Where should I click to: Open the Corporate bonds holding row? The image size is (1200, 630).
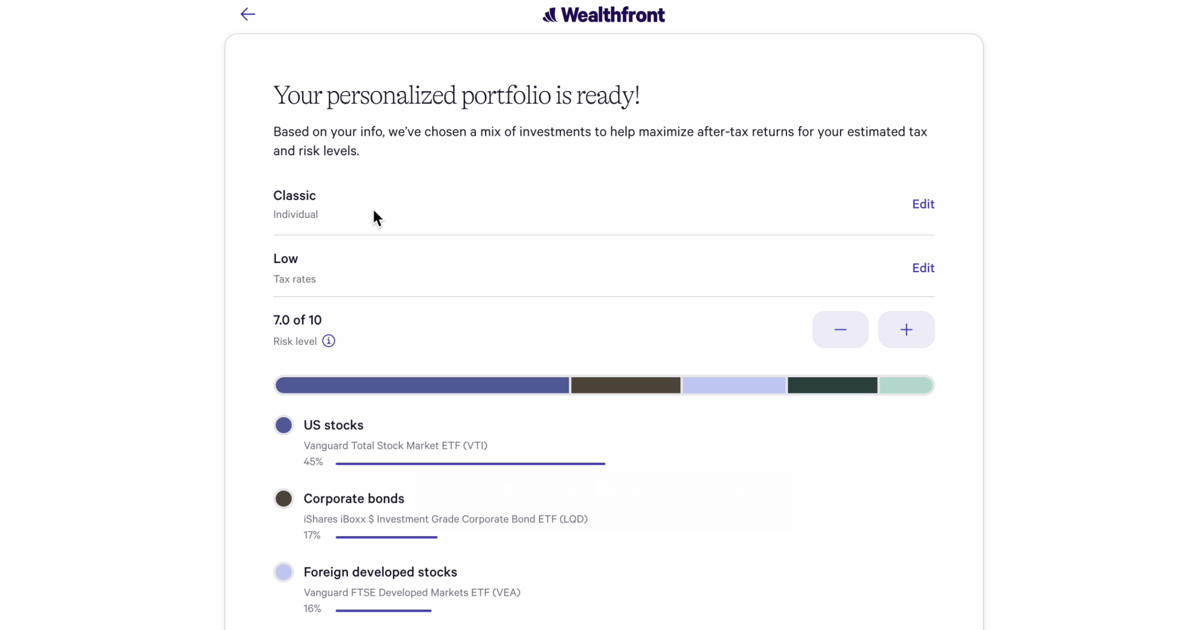354,499
